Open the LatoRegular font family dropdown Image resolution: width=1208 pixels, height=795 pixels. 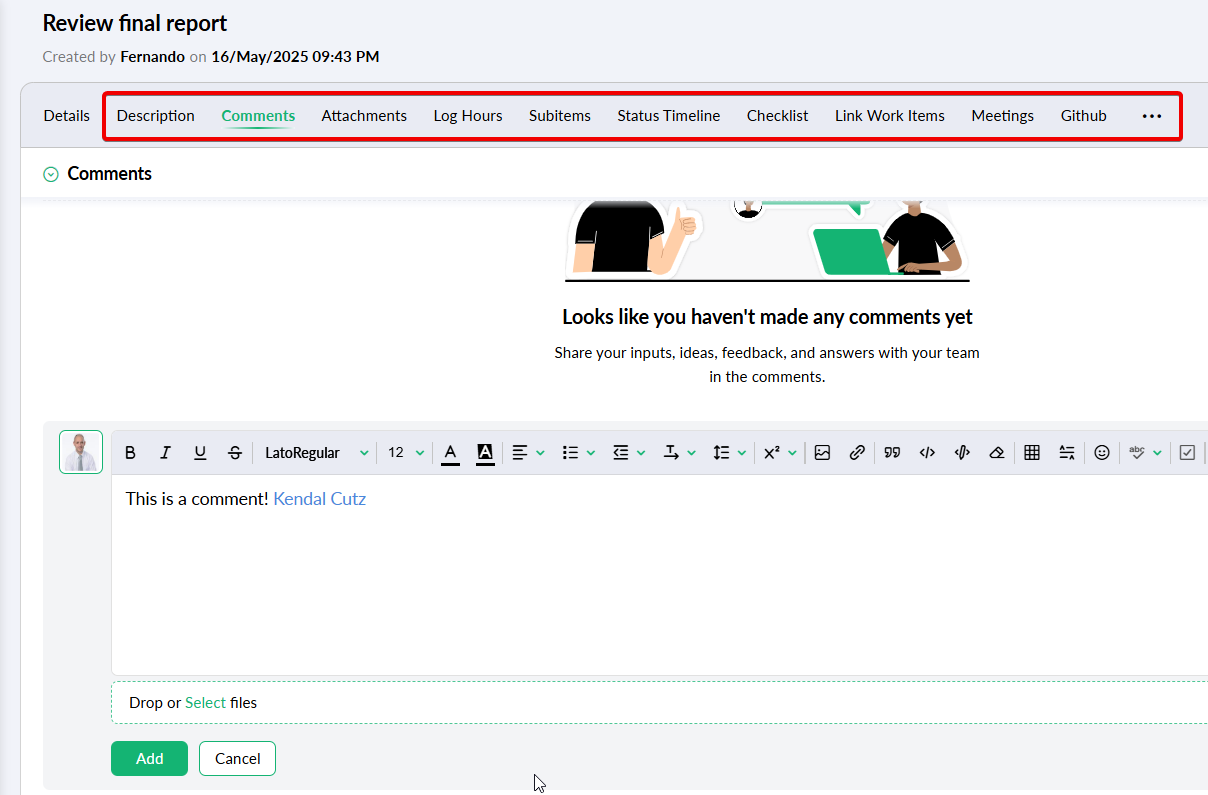316,453
